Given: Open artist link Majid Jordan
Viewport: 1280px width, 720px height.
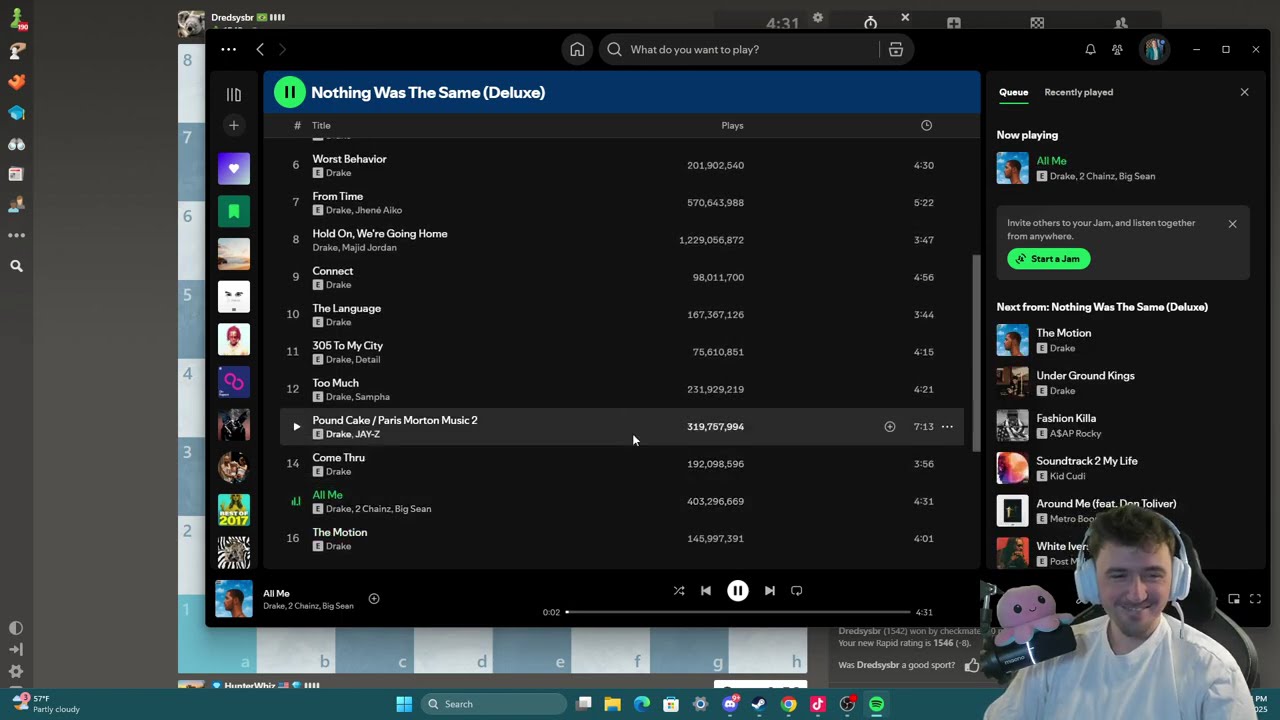Looking at the screenshot, I should pyautogui.click(x=369, y=247).
